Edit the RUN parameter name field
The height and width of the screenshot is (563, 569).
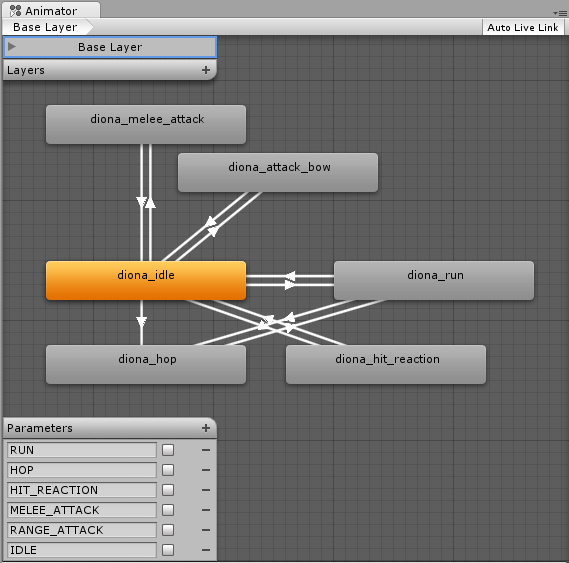coord(82,450)
